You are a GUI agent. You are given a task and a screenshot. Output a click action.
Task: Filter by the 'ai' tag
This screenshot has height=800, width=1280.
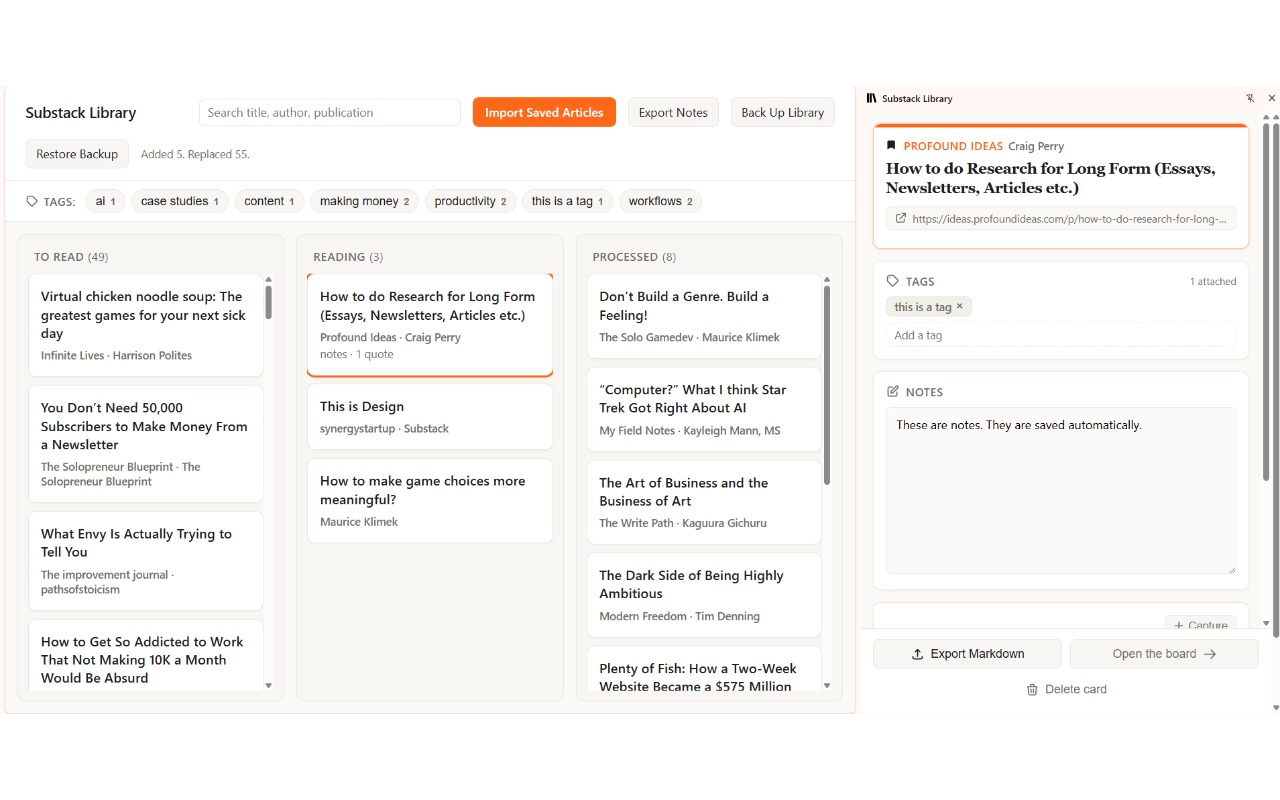(x=106, y=201)
